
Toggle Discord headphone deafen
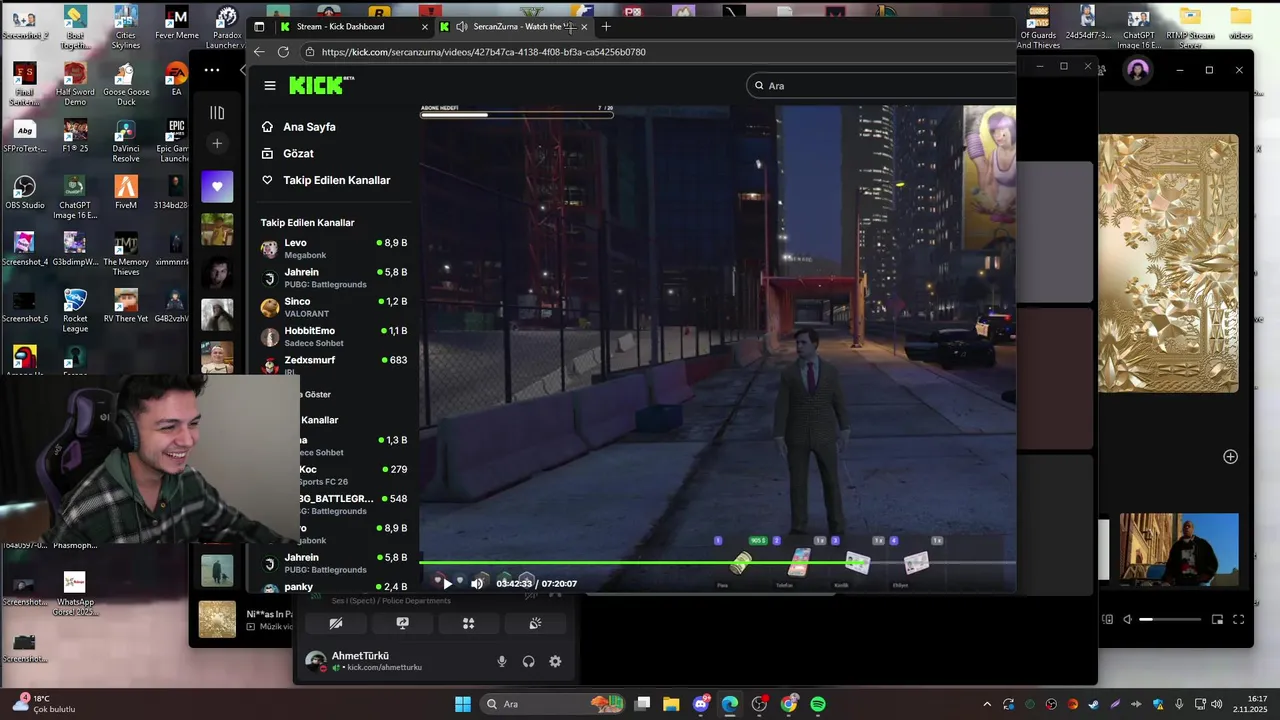(528, 661)
